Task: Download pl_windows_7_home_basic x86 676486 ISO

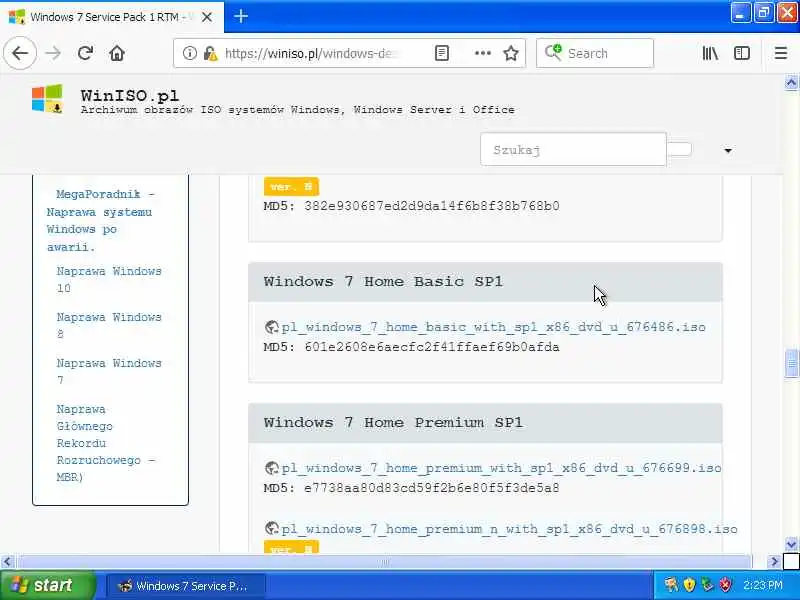Action: pyautogui.click(x=493, y=327)
